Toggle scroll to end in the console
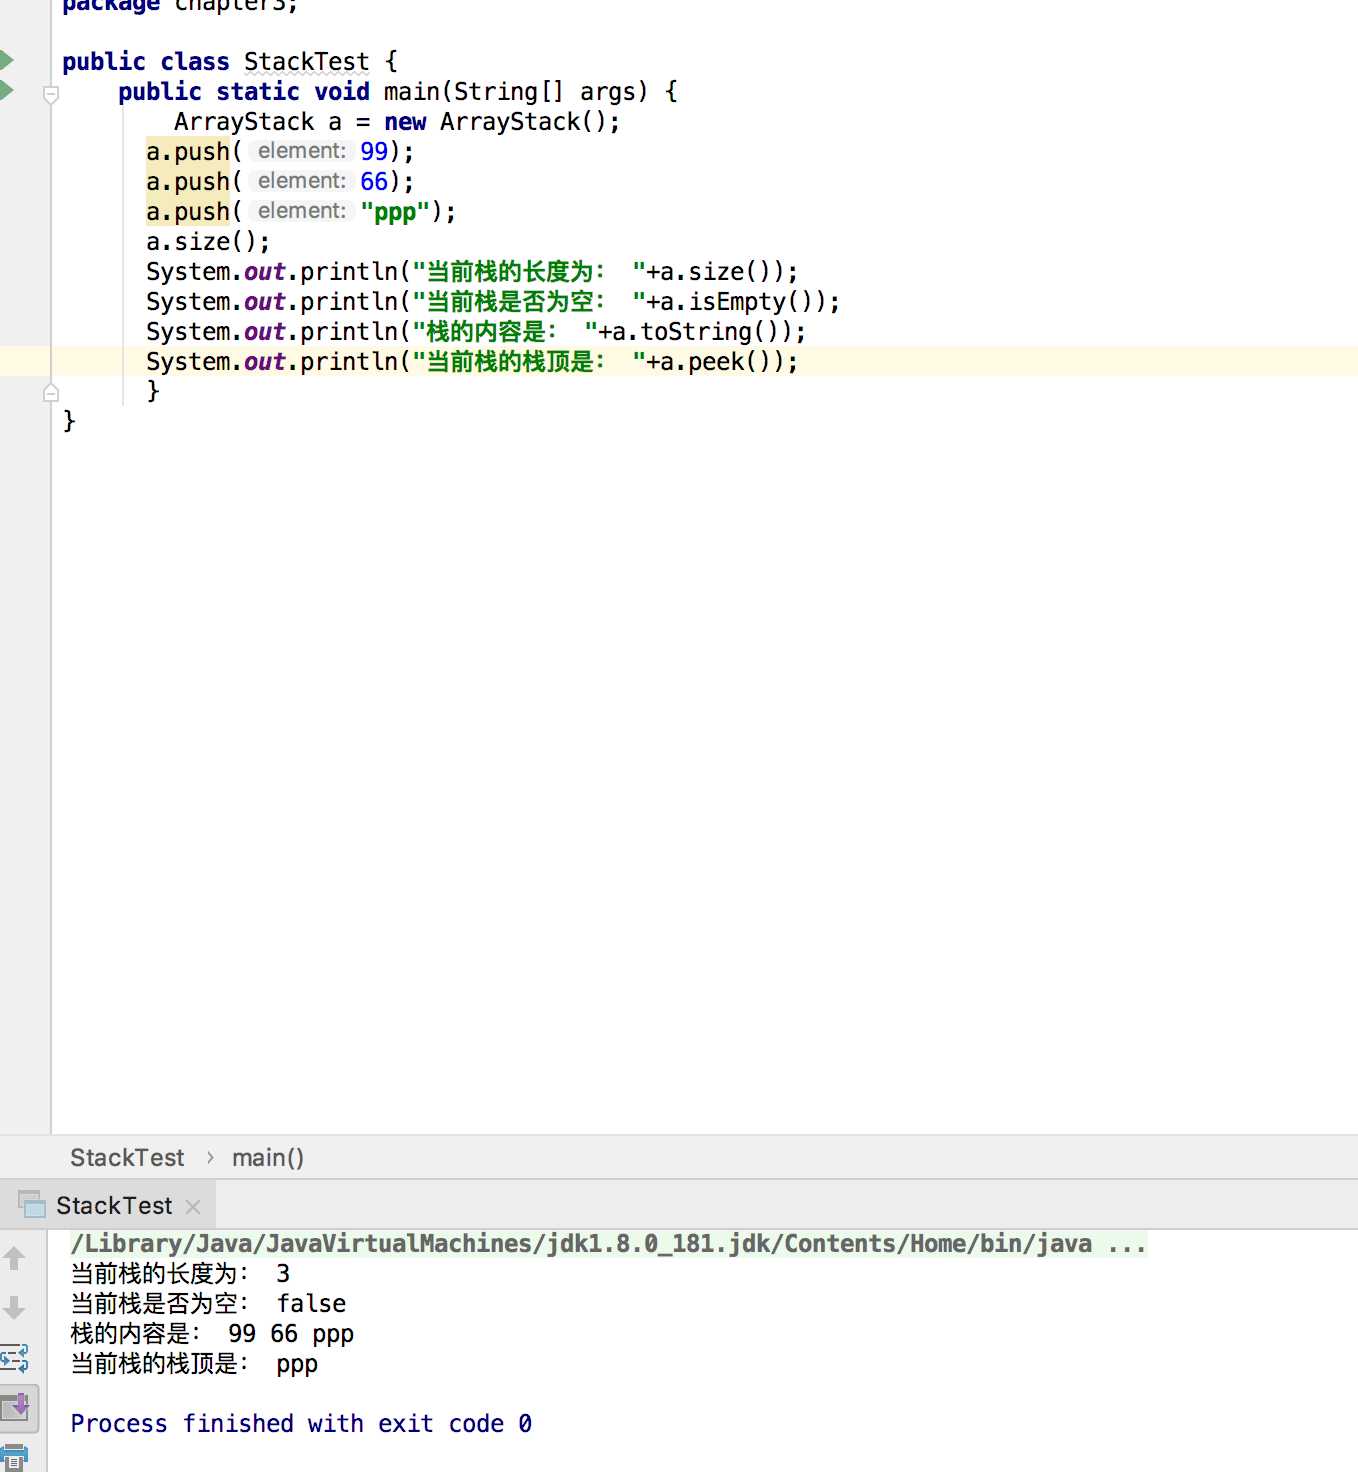Viewport: 1358px width, 1472px height. 17,1408
